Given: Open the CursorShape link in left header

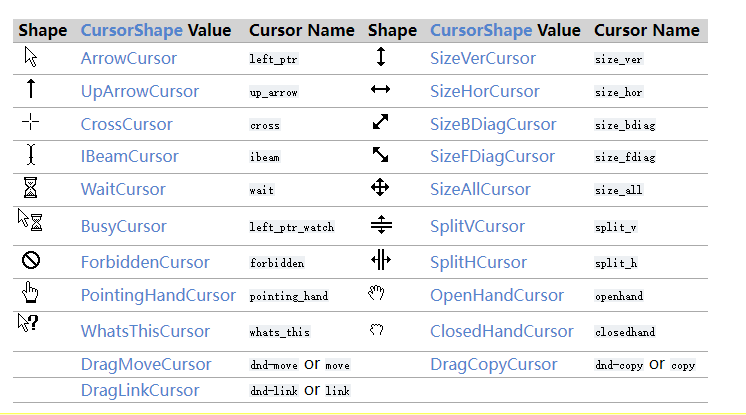Looking at the screenshot, I should [125, 30].
